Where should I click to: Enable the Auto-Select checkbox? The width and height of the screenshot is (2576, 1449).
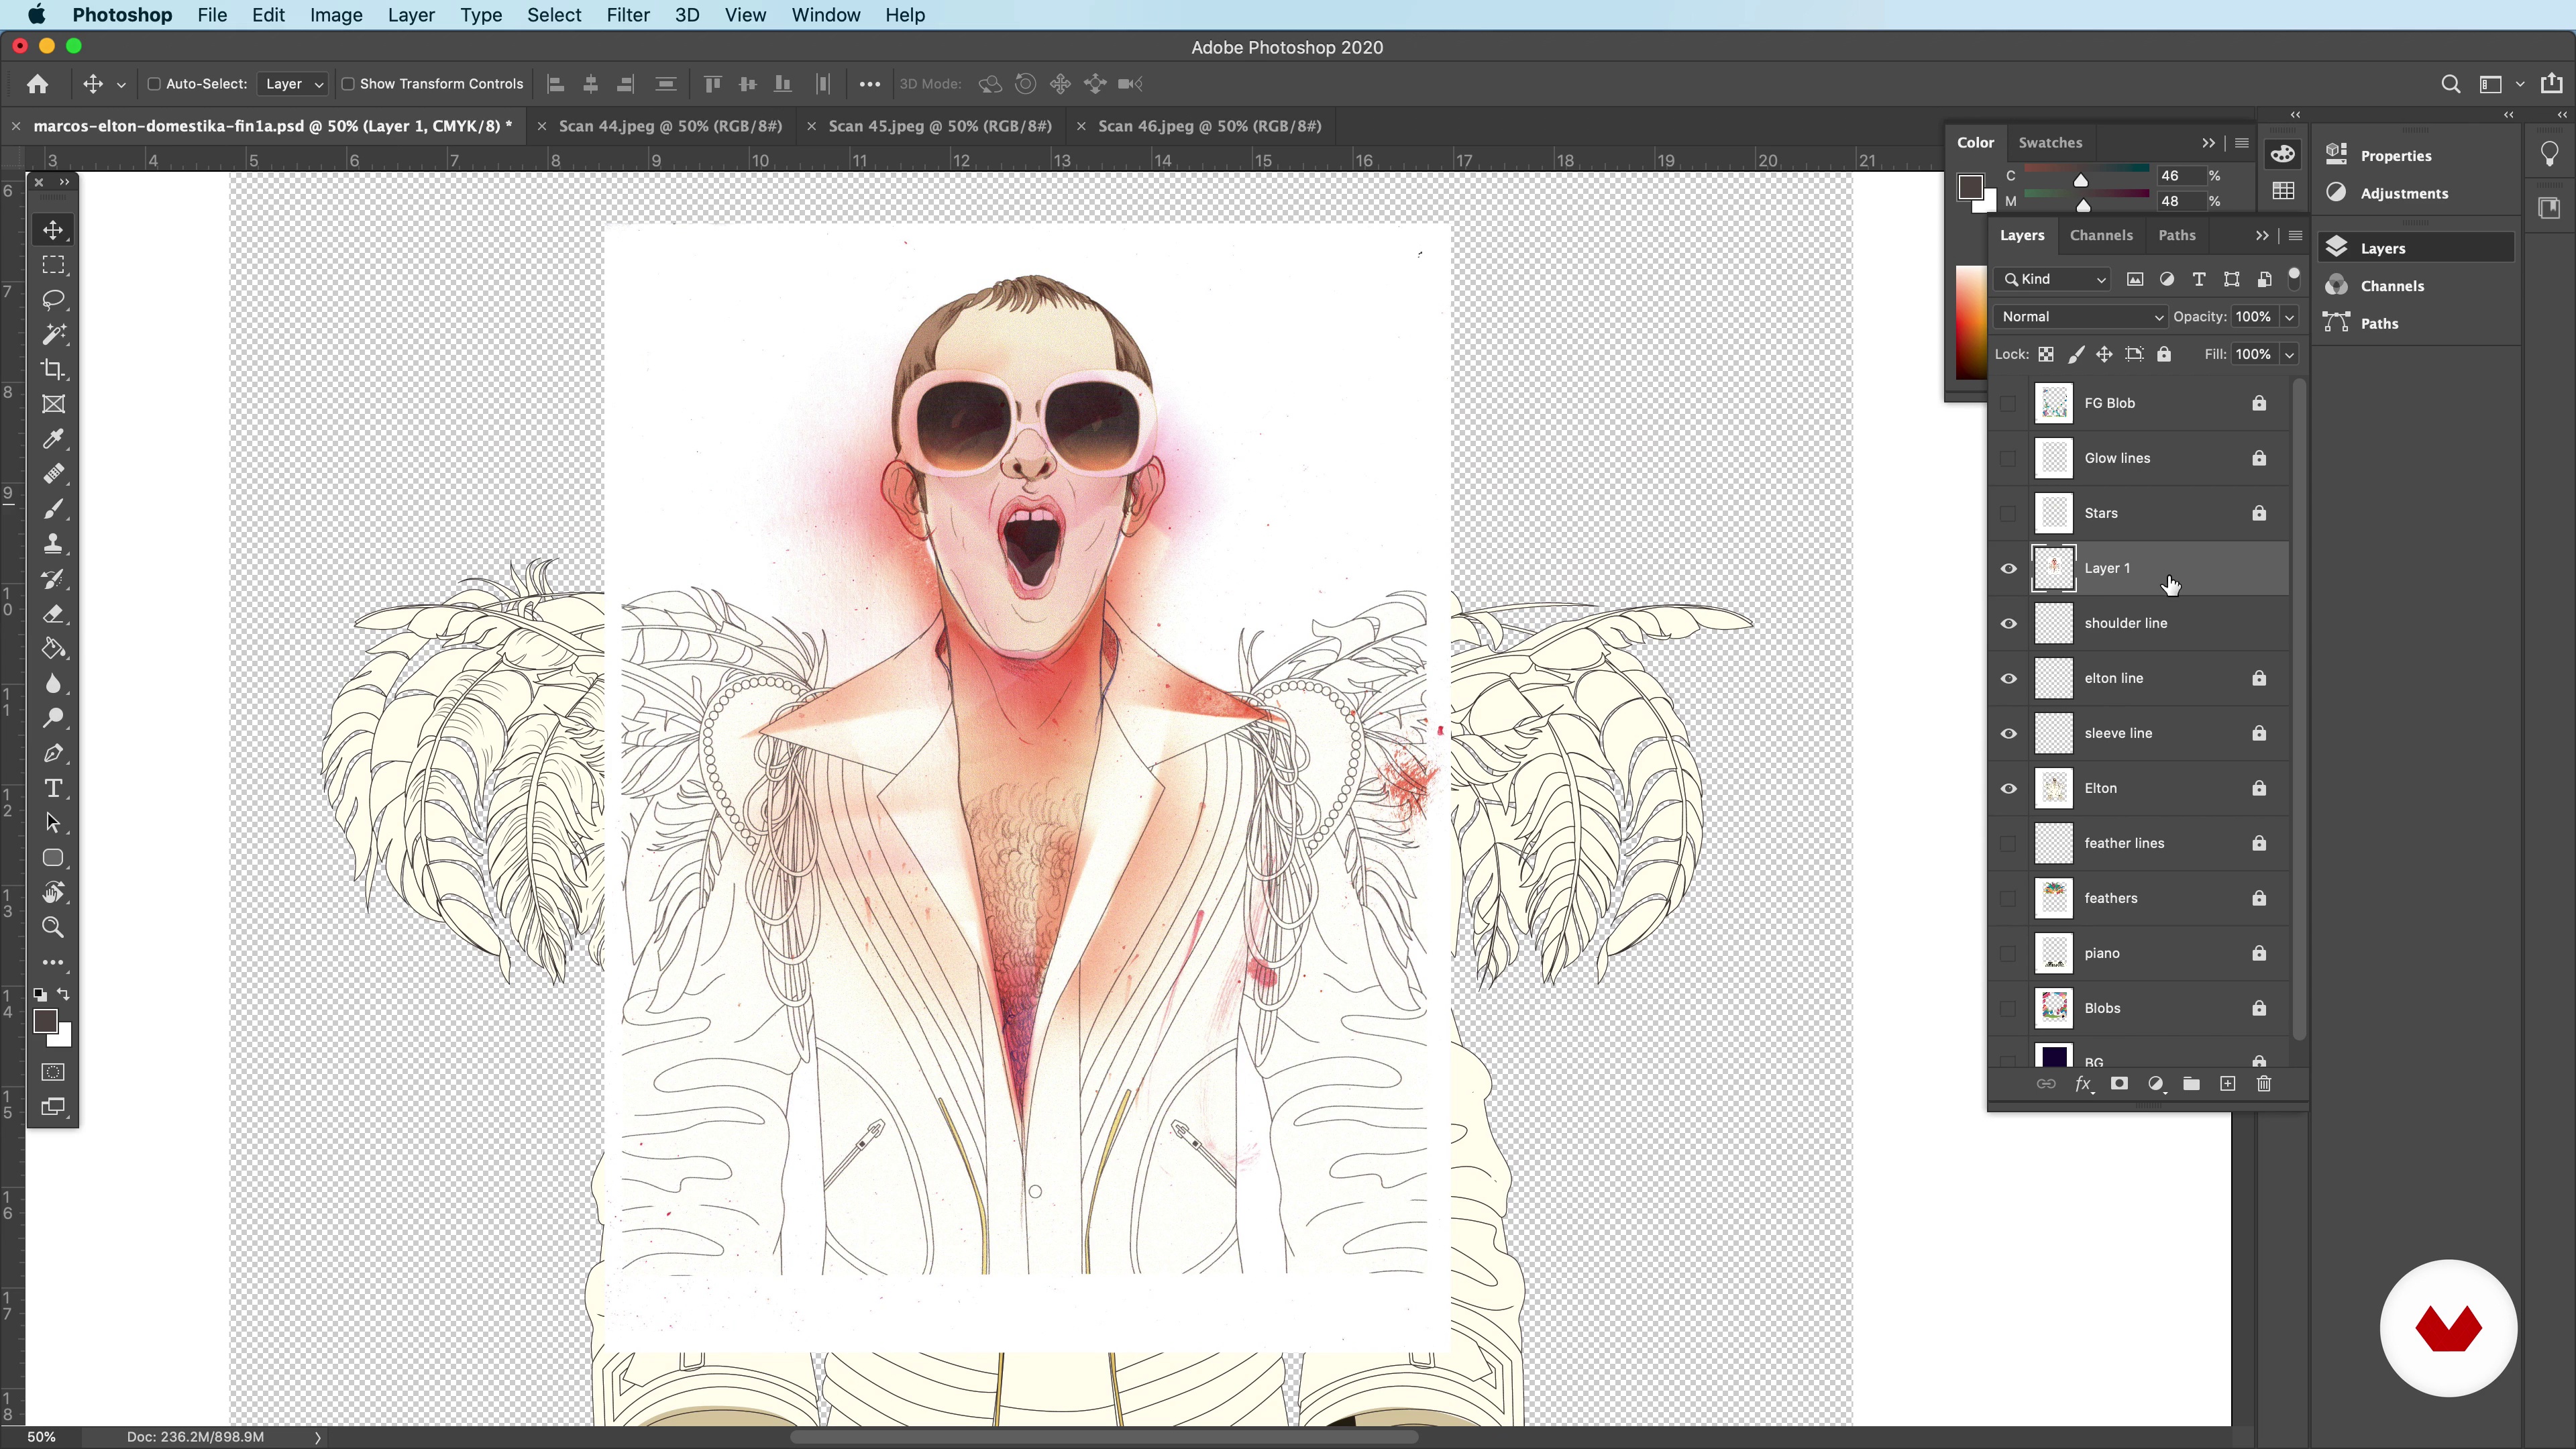click(x=154, y=84)
